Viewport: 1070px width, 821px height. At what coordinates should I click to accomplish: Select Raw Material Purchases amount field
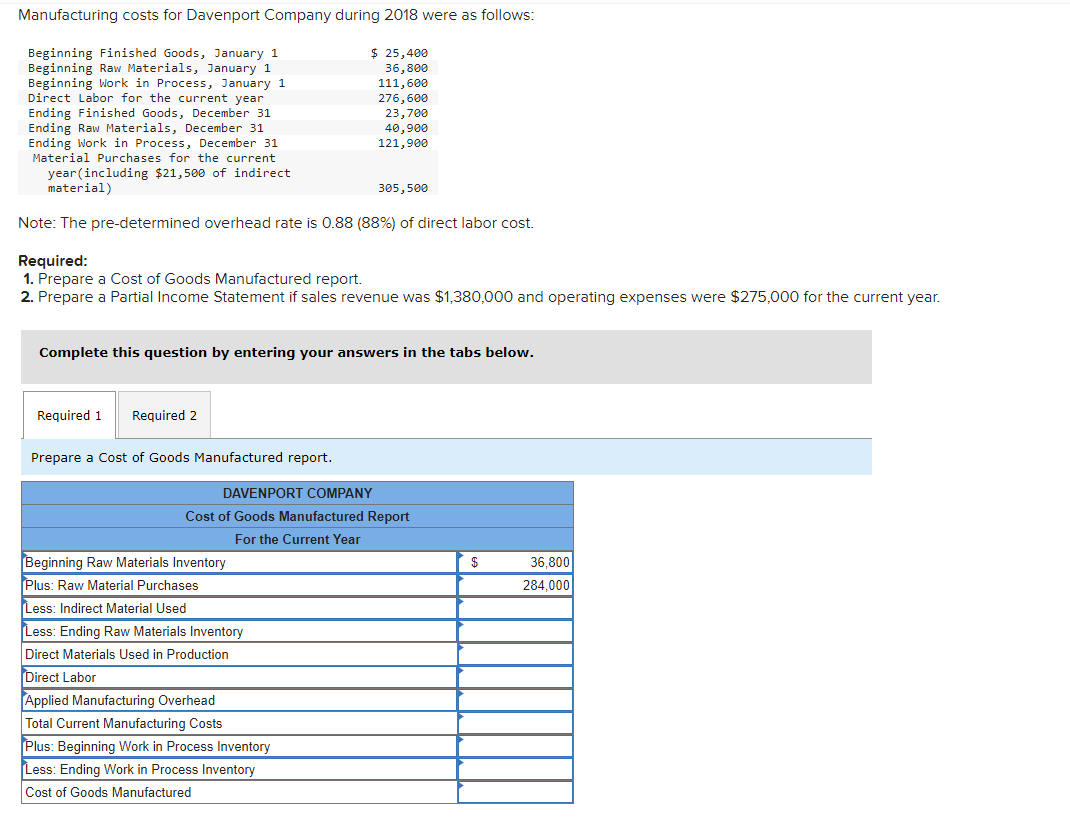[x=515, y=586]
